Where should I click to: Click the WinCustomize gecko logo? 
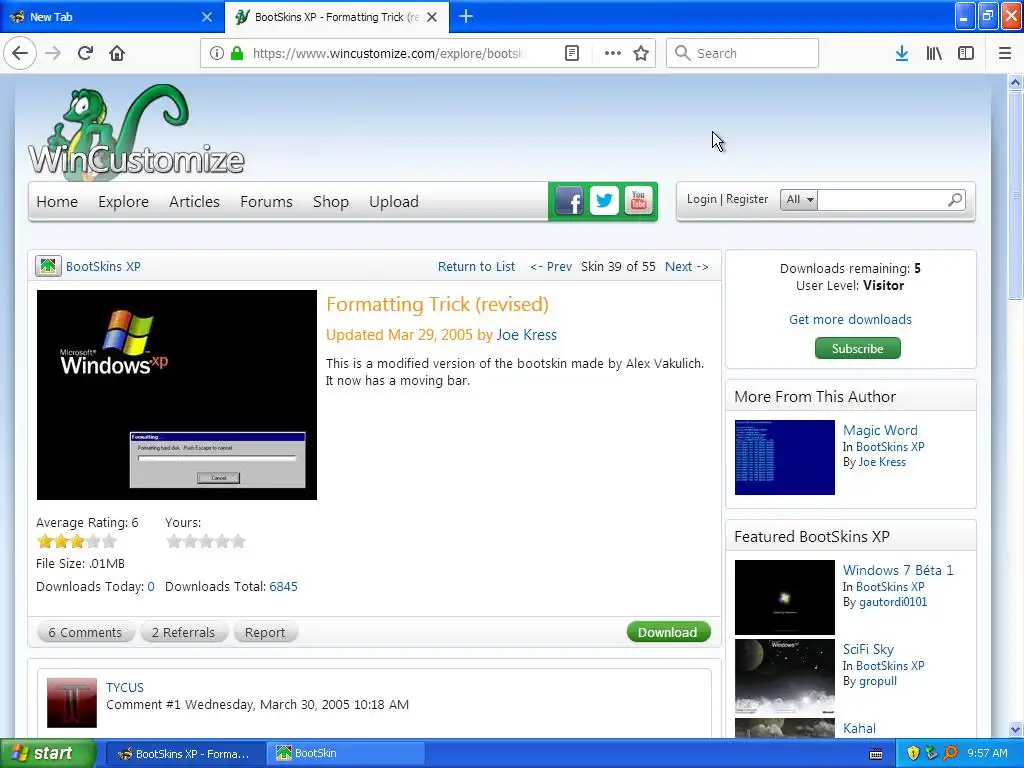click(136, 131)
